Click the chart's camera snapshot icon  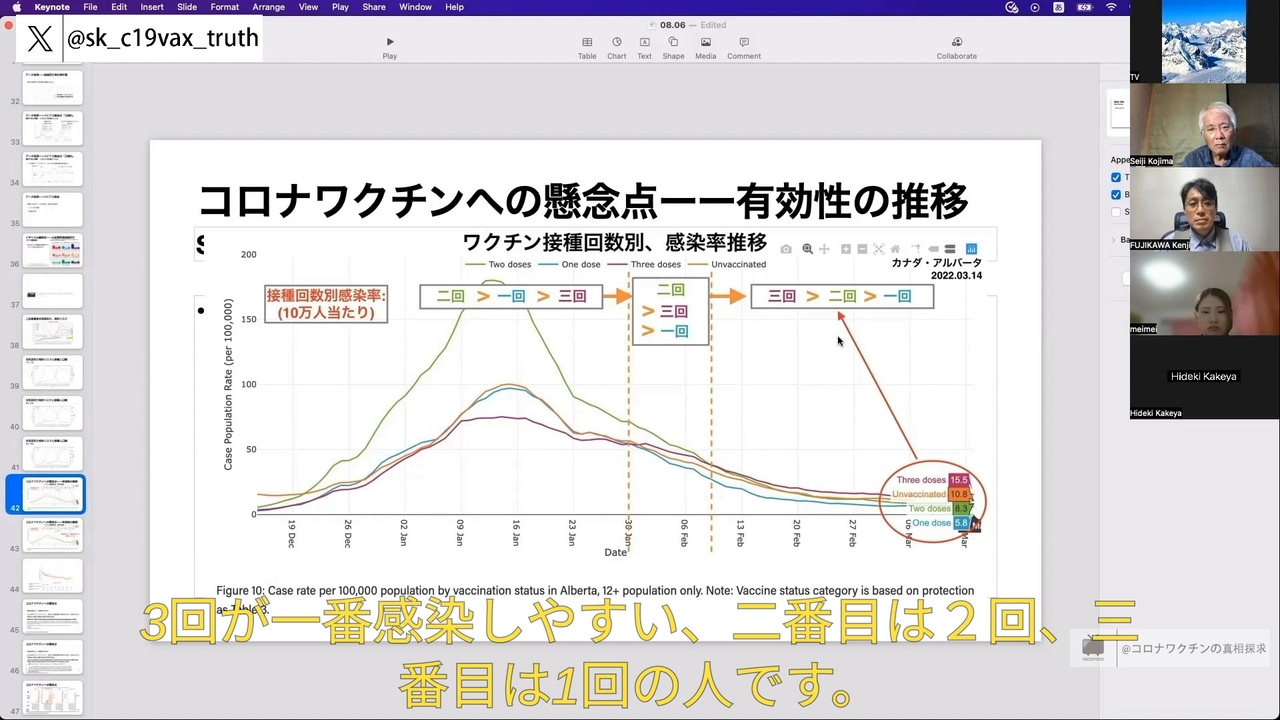point(786,249)
